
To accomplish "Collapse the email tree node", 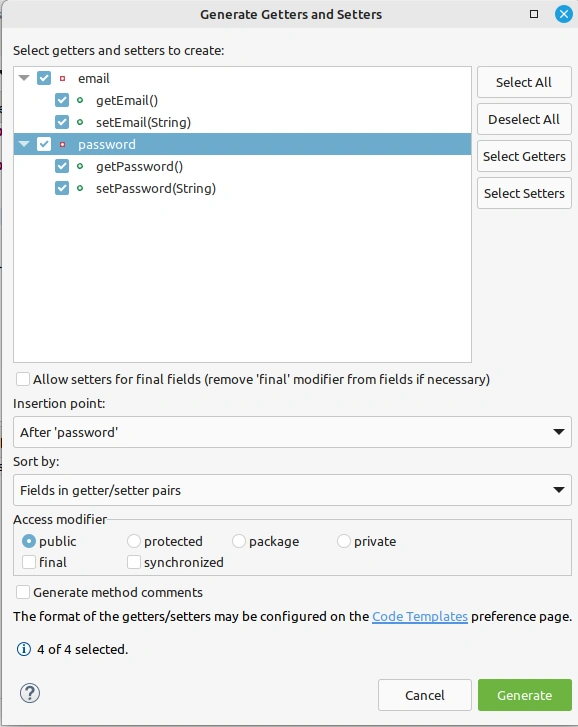I will [x=24, y=78].
